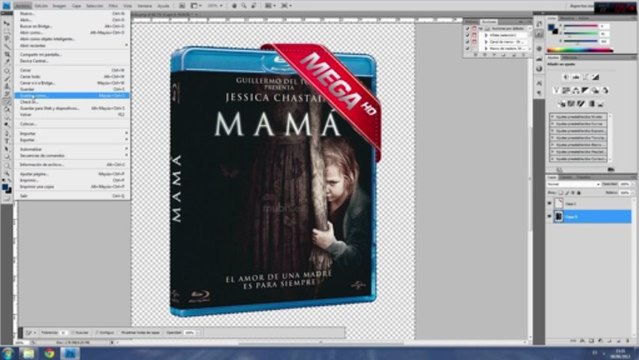Select the Gradient tool
Viewport: 639px width, 360px height.
pos(7,109)
